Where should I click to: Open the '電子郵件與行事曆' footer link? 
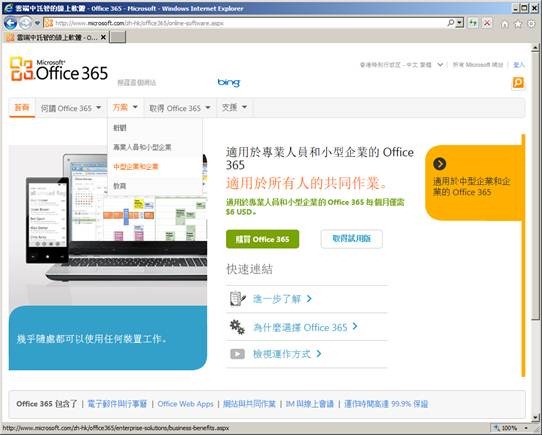pos(117,404)
